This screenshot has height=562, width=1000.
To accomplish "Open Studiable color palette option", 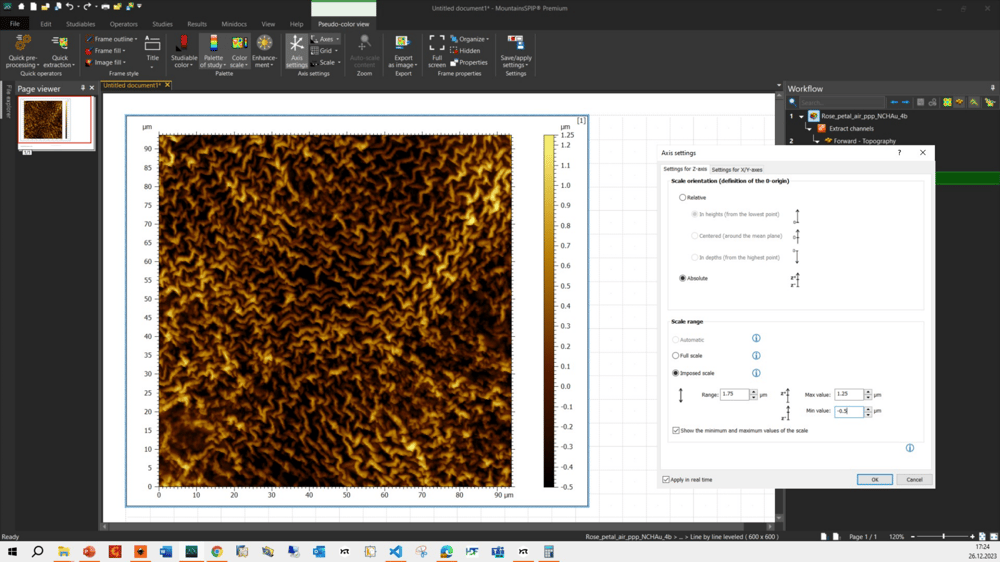I will 184,51.
